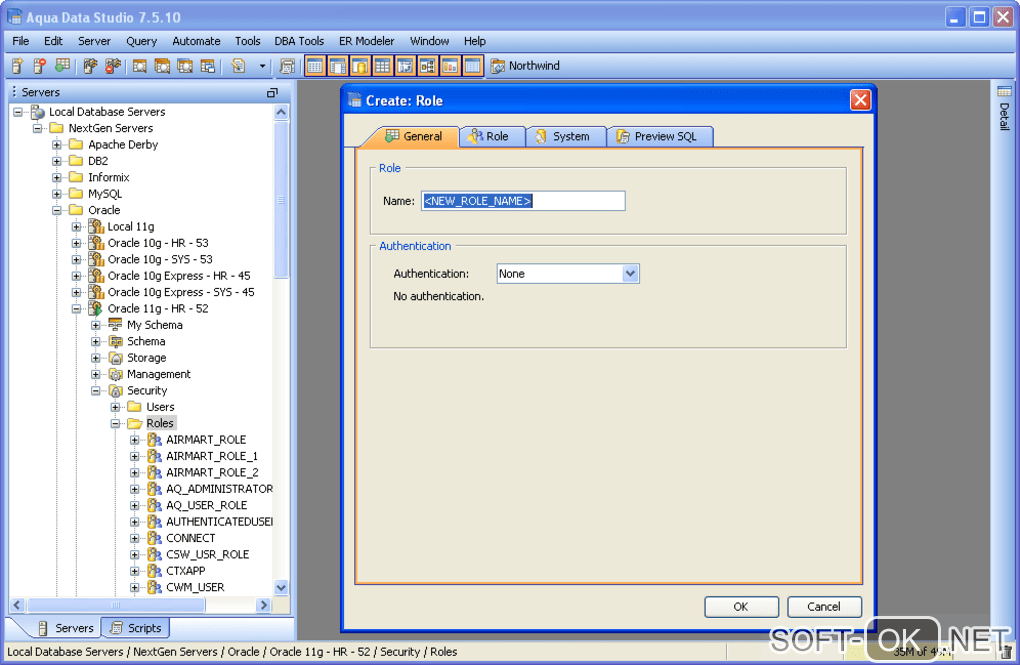This screenshot has width=1020, height=665.
Task: Click the query window icon with magnifier
Action: (x=139, y=66)
